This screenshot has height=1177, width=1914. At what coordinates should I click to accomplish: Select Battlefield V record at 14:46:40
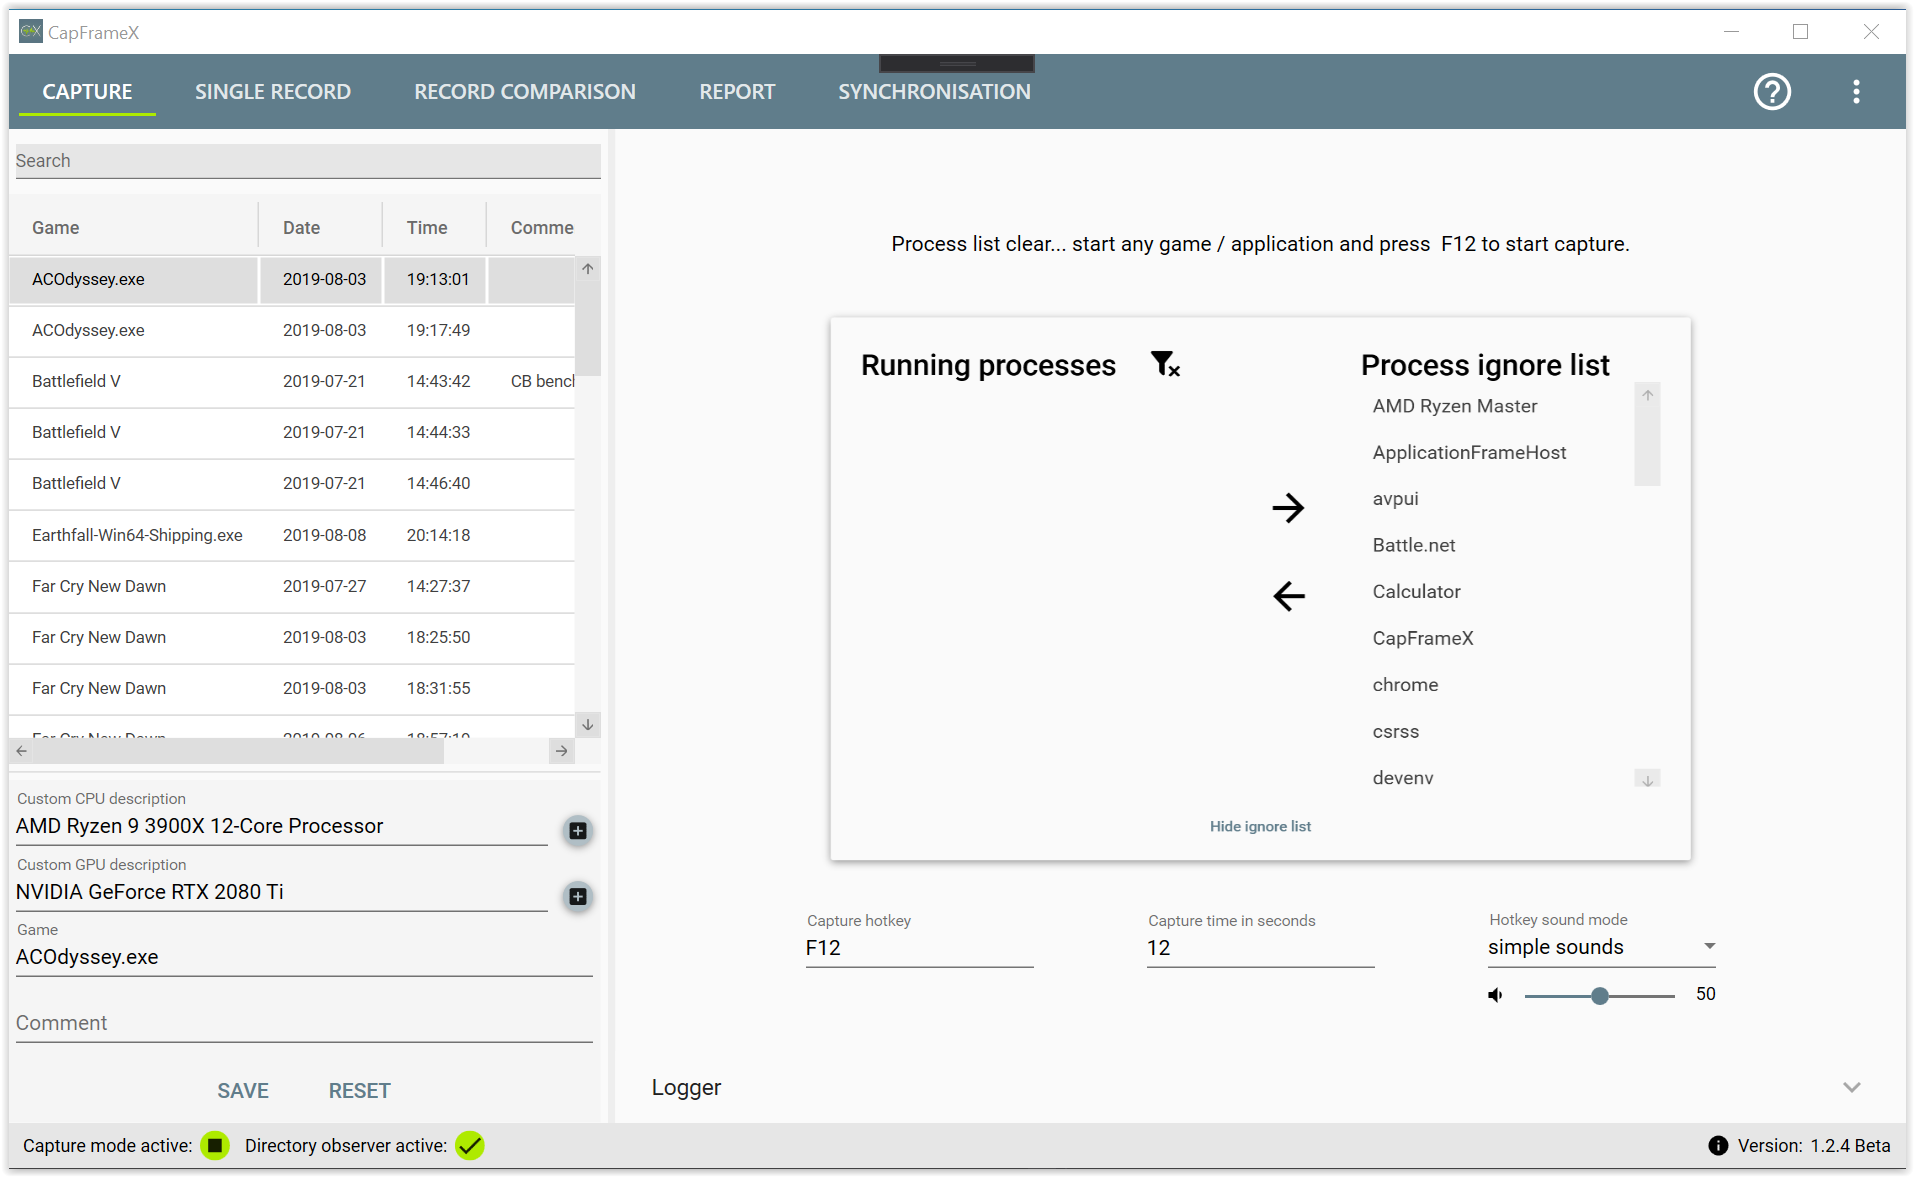292,483
